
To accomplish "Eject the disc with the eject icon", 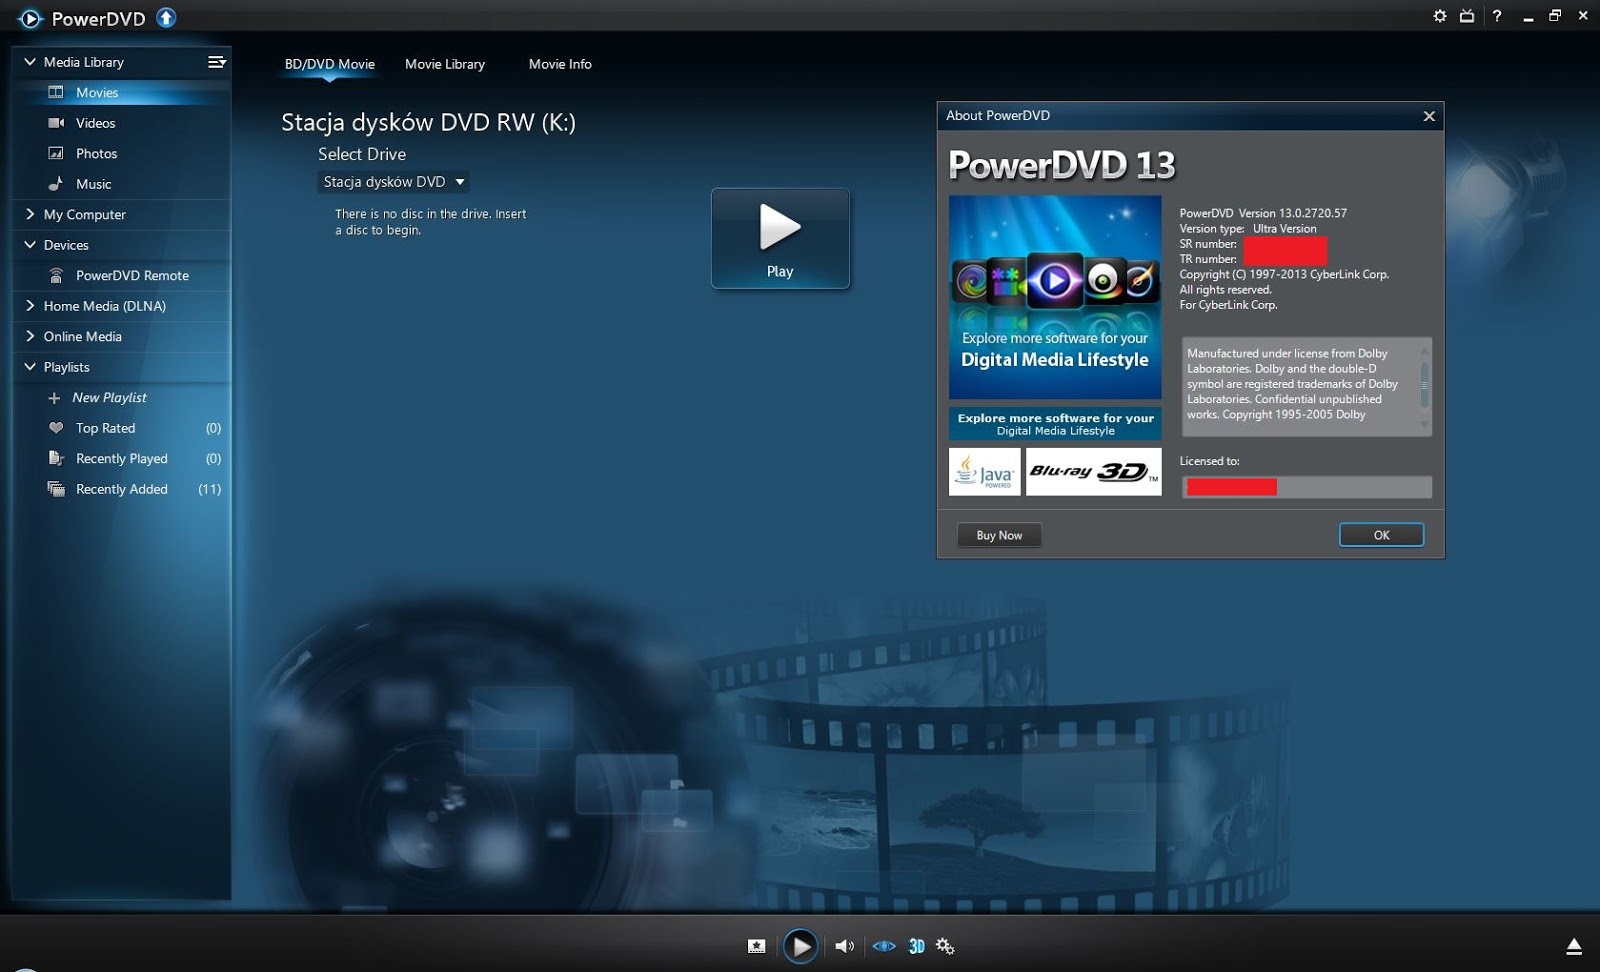I will [x=1574, y=946].
